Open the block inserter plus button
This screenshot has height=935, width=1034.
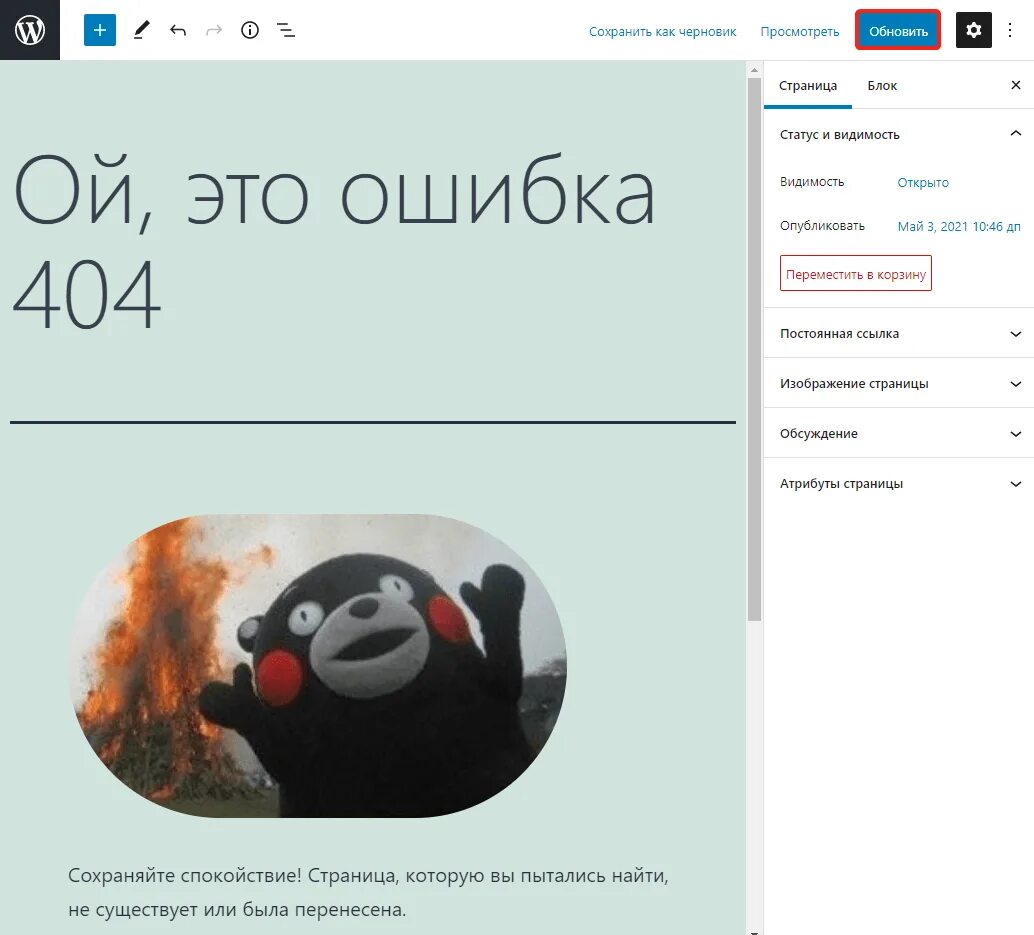100,30
